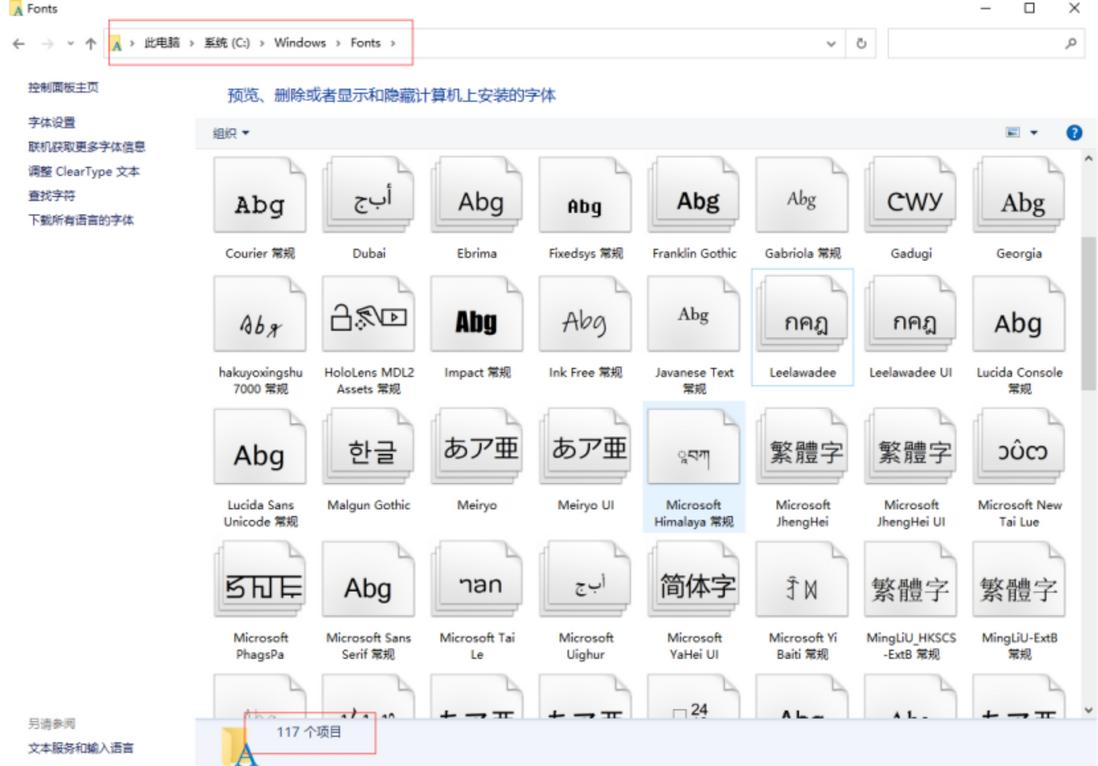Select the Ink Free 常规 font icon
The width and height of the screenshot is (1098, 766).
click(585, 314)
